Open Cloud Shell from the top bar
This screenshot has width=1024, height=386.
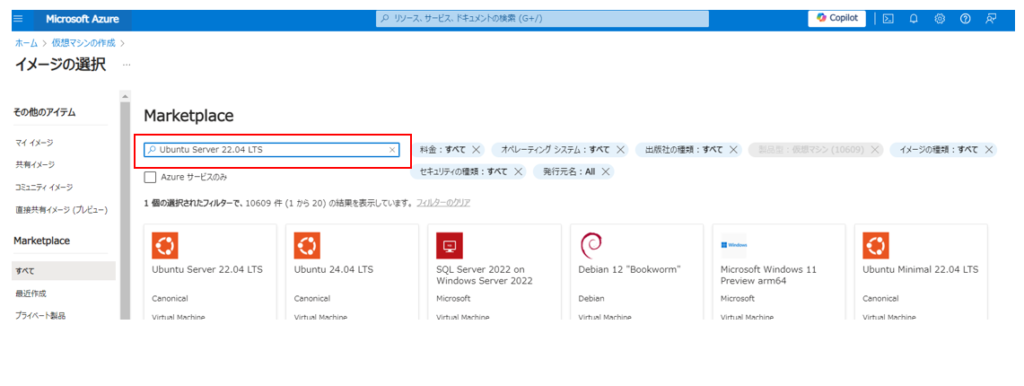[888, 19]
